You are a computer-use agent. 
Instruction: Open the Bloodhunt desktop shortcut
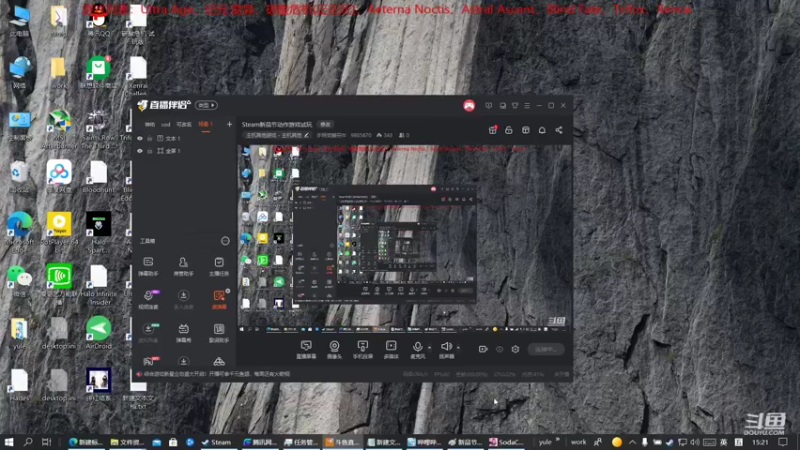pyautogui.click(x=98, y=177)
